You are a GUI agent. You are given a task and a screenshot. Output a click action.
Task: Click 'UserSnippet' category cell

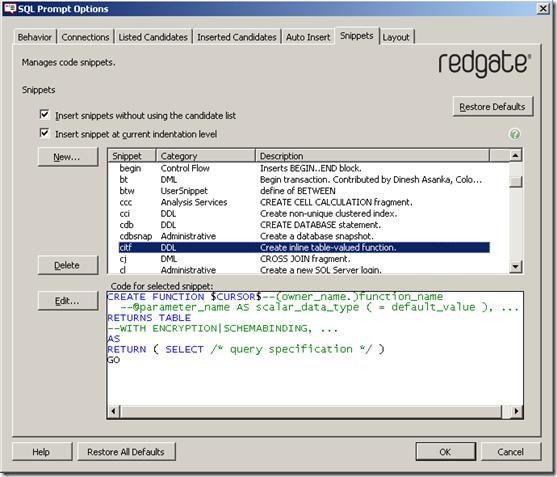pyautogui.click(x=184, y=191)
